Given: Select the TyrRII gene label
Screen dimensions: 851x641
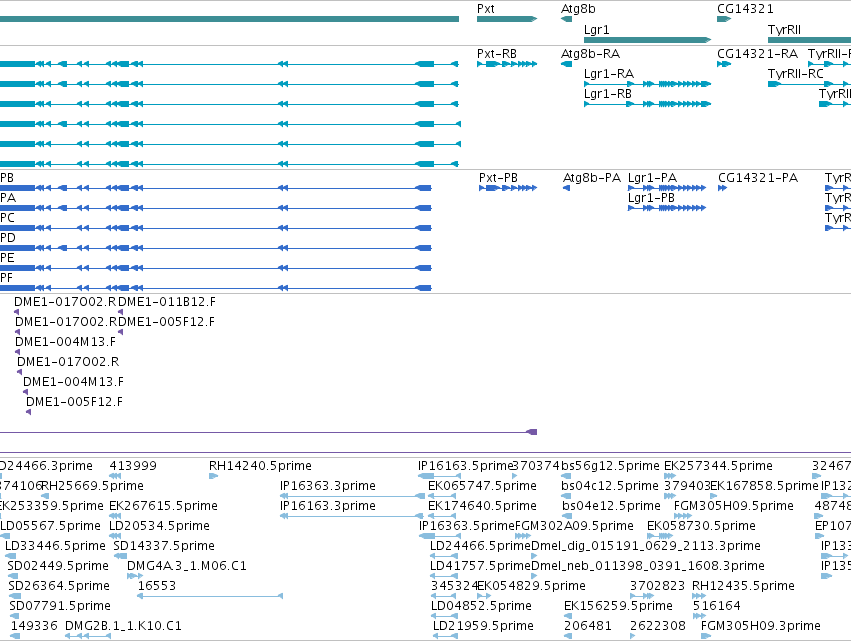Looking at the screenshot, I should pyautogui.click(x=784, y=30).
